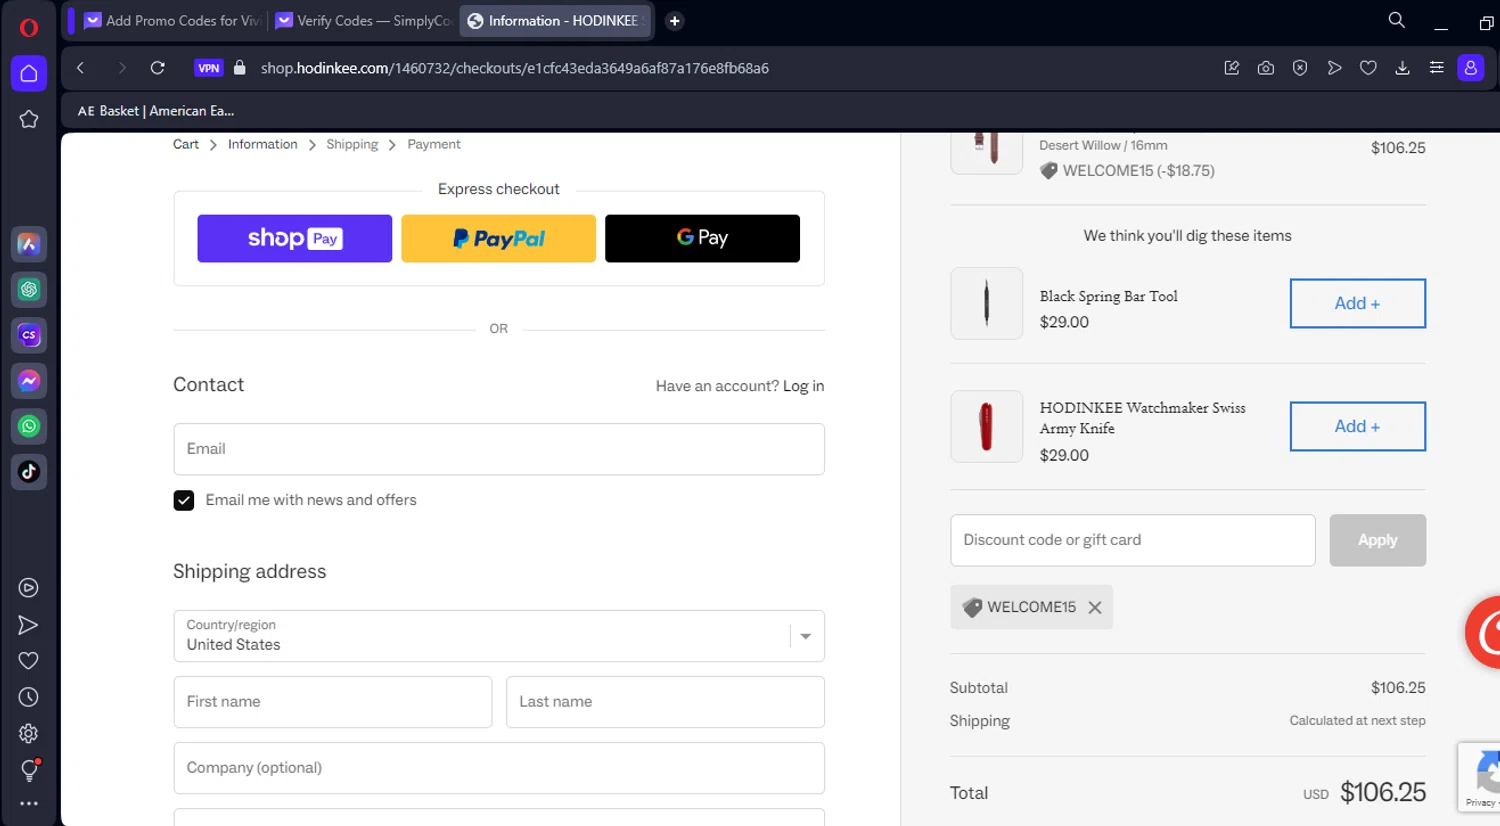1500x826 pixels.
Task: Open Settings gear in sidebar
Action: (29, 733)
